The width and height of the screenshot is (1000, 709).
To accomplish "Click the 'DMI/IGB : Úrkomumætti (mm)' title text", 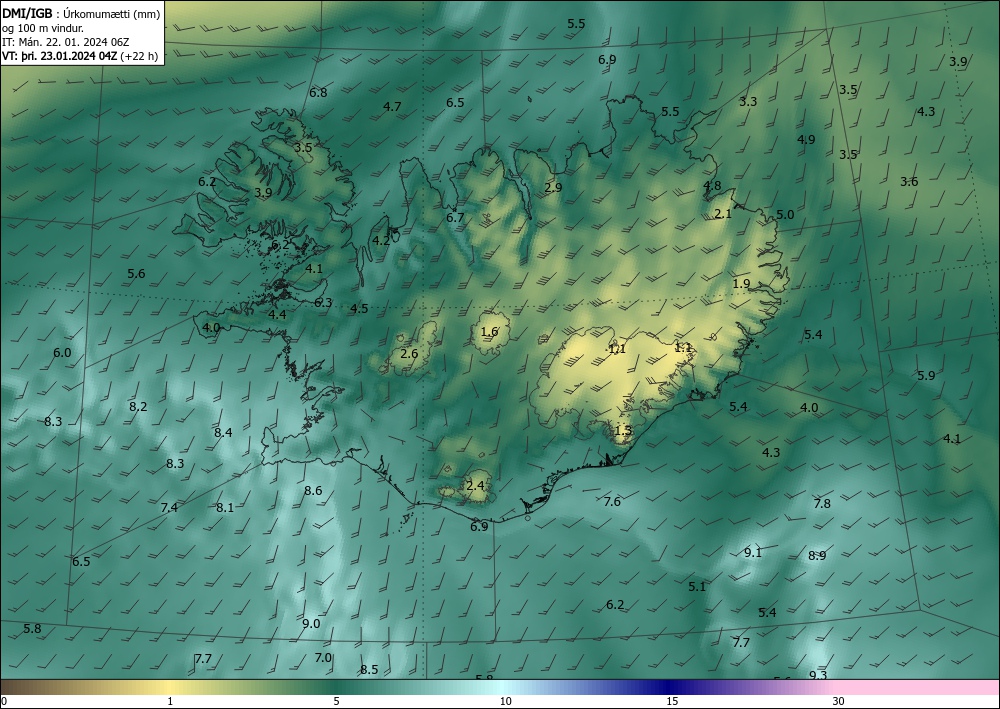I will [x=81, y=13].
